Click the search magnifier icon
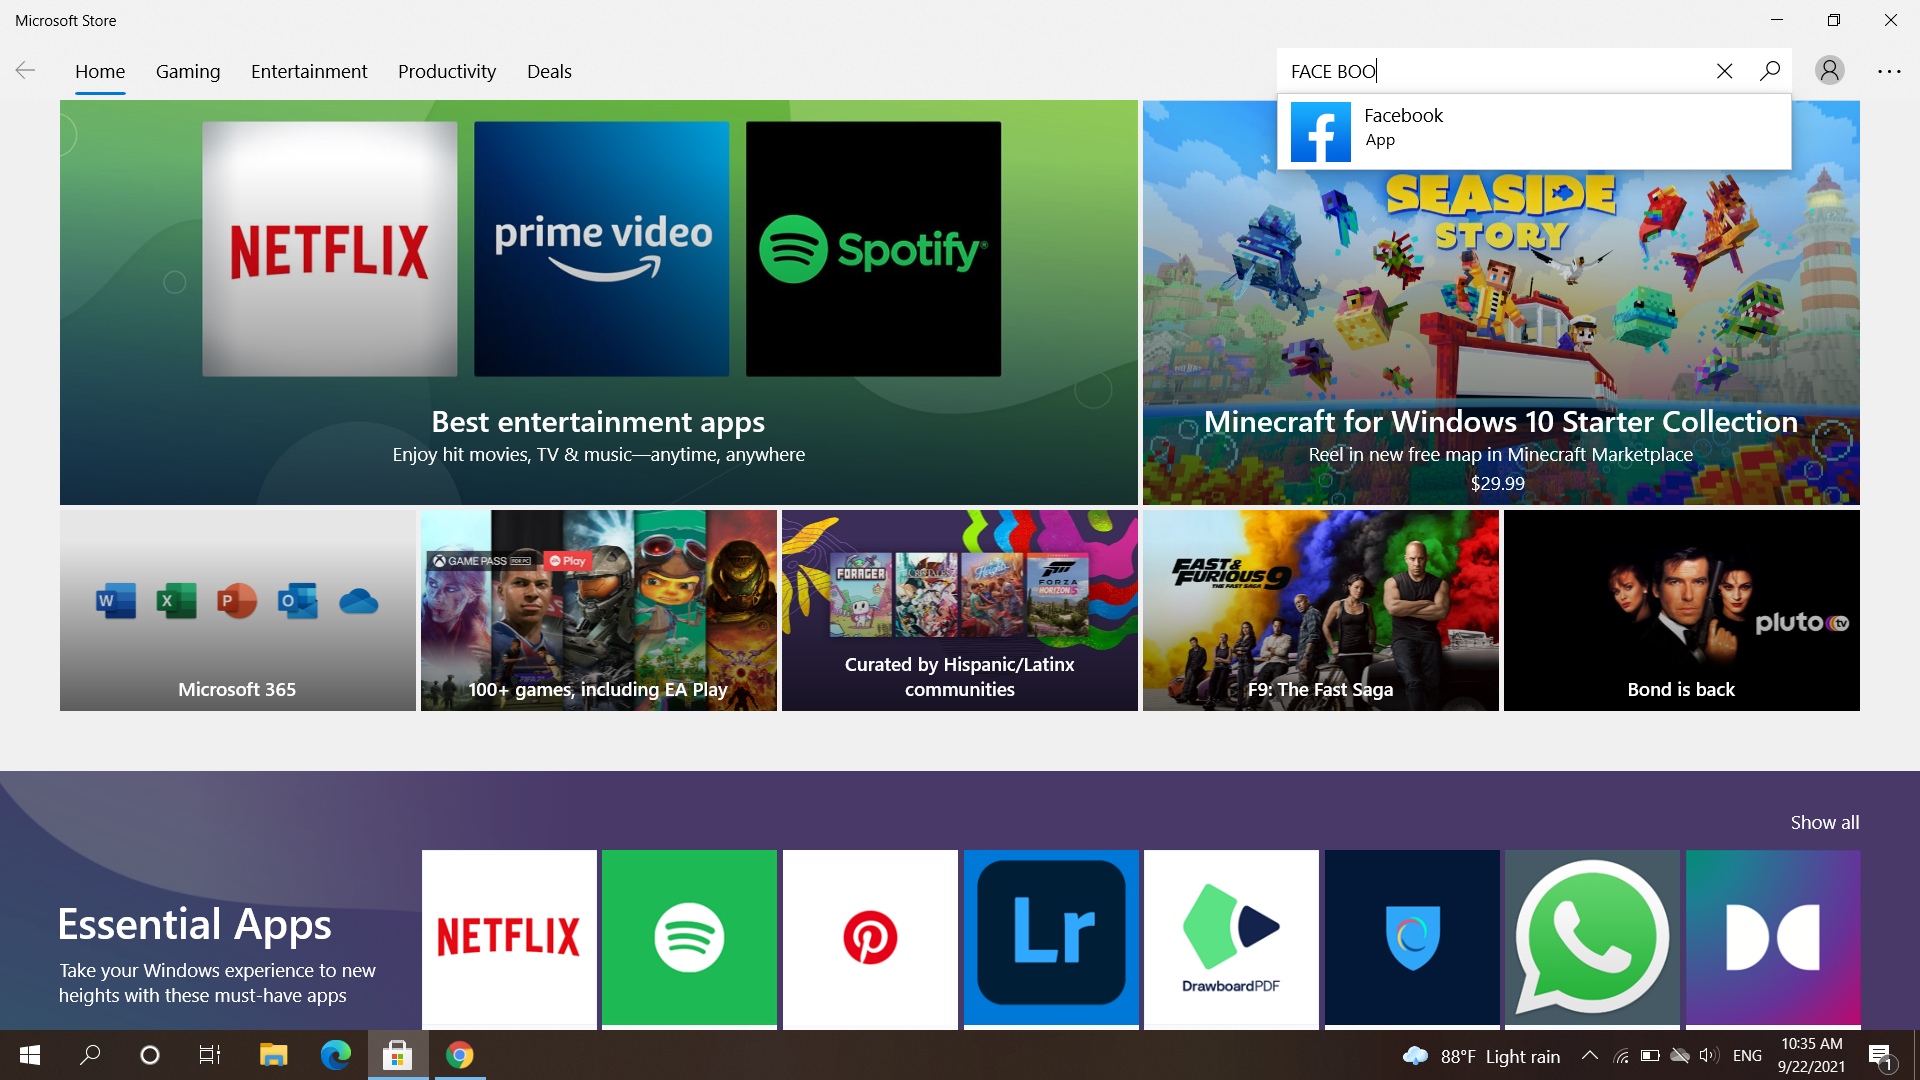 click(1770, 71)
